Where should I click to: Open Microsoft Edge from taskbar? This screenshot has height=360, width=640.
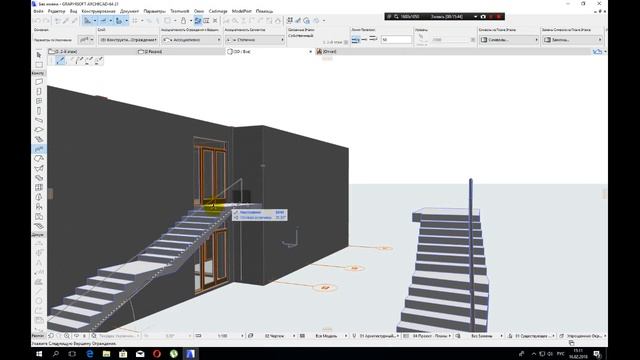[x=89, y=353]
